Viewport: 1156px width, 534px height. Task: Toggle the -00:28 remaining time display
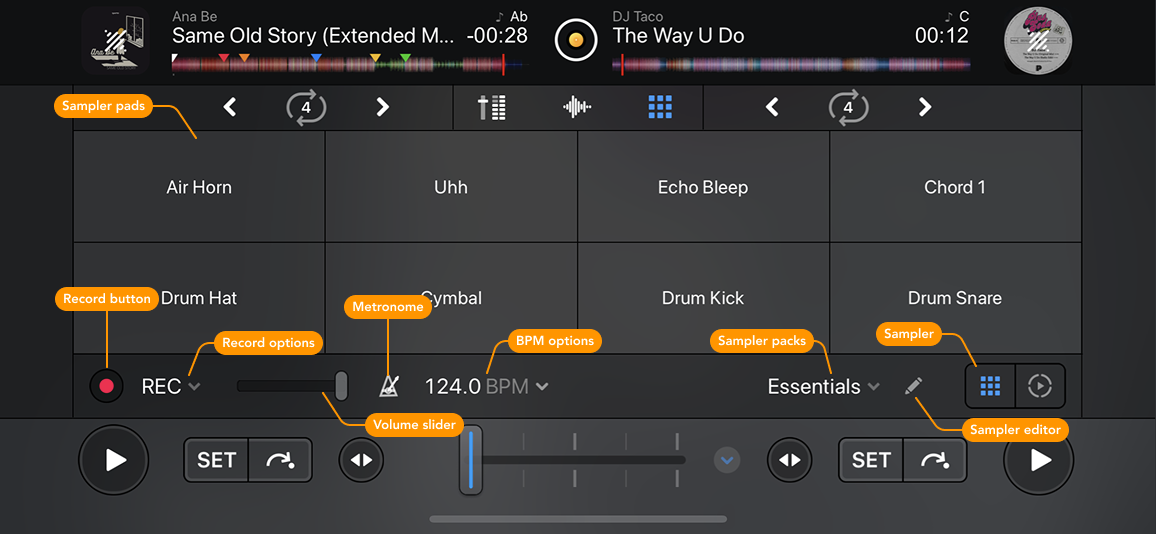[x=497, y=35]
